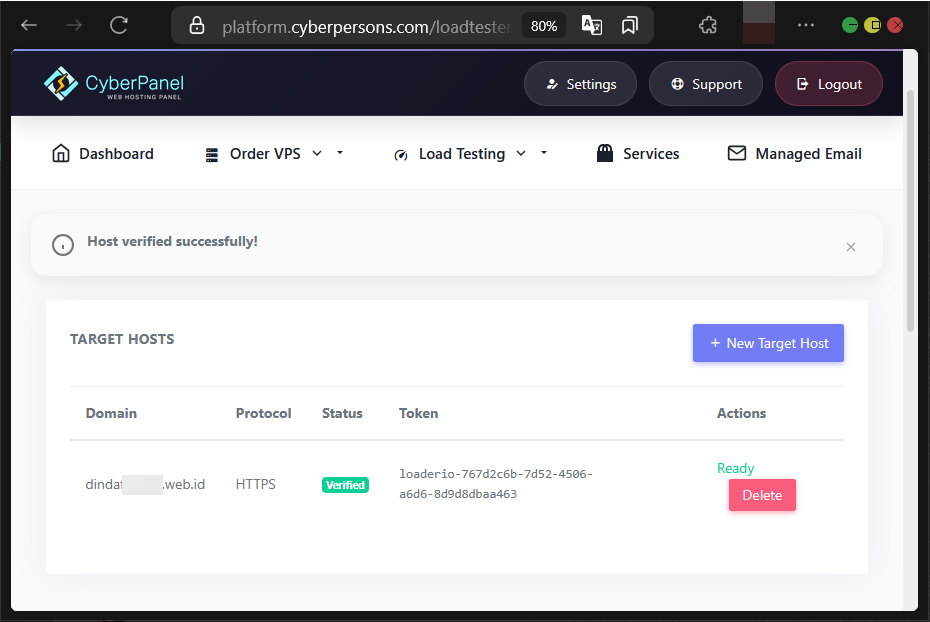Screen dimensions: 930x622
Task: Dismiss the Host verified alert
Action: [x=851, y=247]
